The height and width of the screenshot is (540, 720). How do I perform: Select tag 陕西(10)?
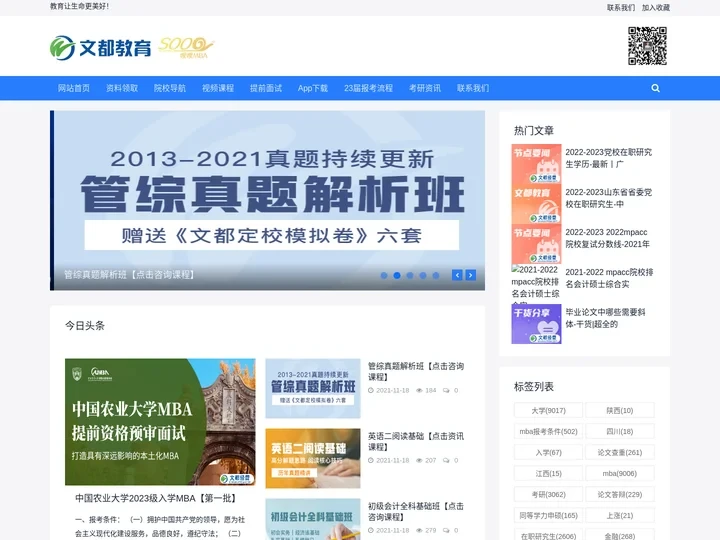[x=619, y=411]
